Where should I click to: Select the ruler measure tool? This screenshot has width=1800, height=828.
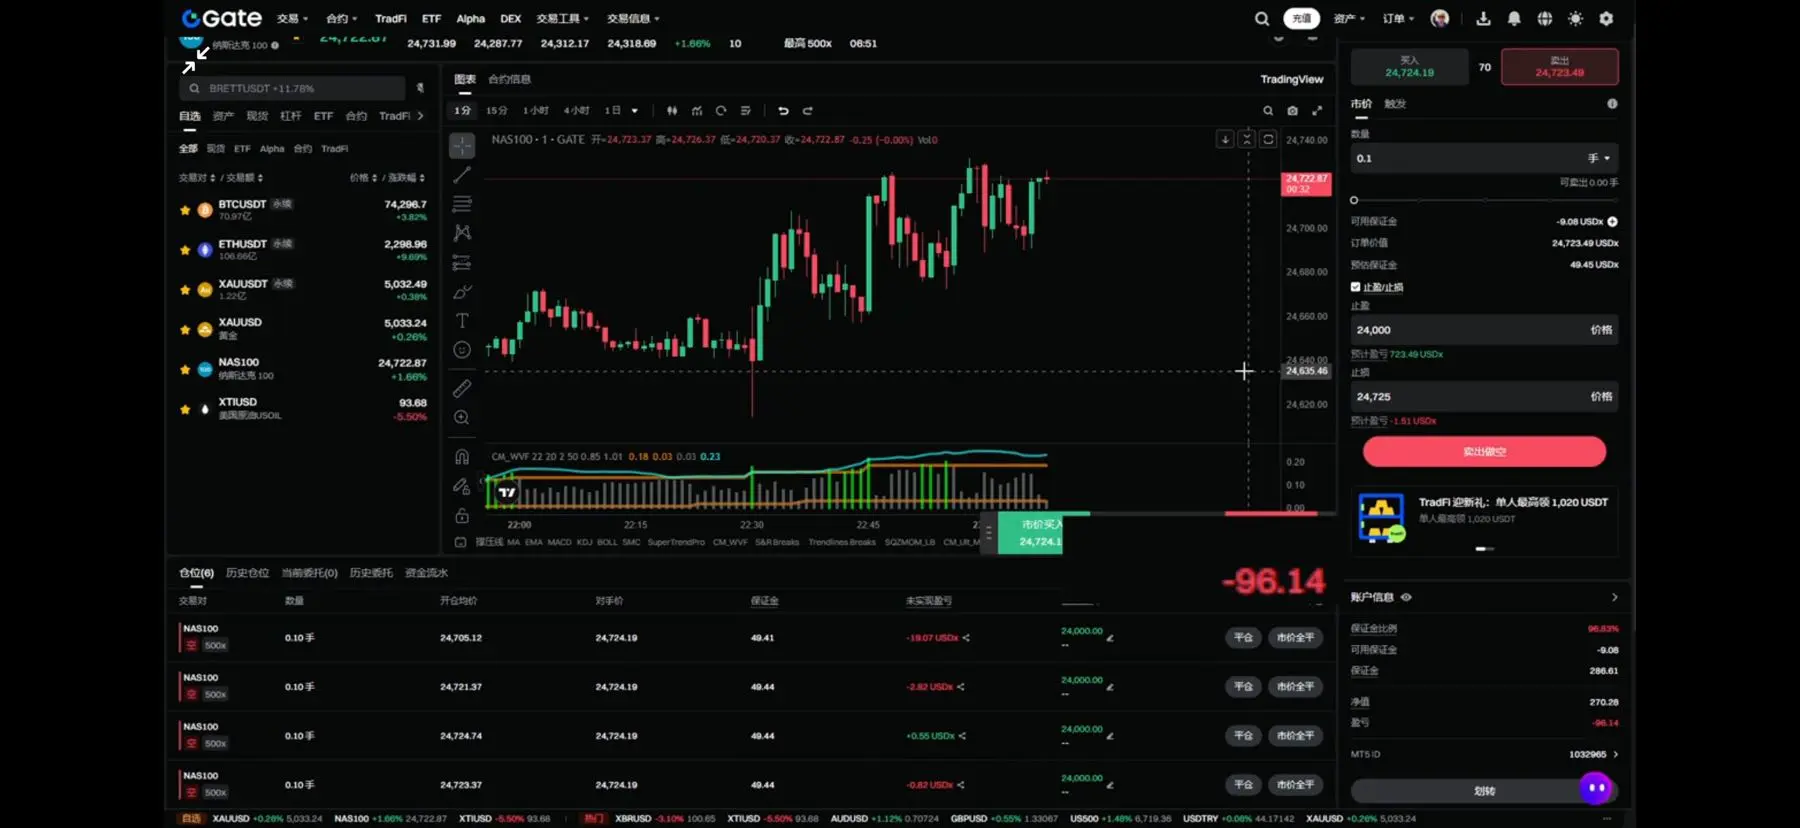pyautogui.click(x=461, y=388)
